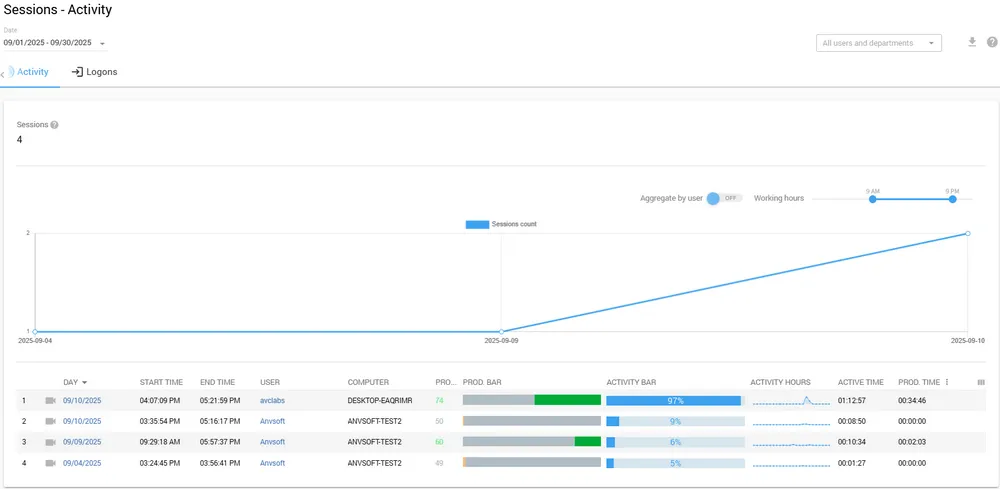Toggle Aggregate by user switch
Viewport: 1000px width, 489px height.
point(722,198)
